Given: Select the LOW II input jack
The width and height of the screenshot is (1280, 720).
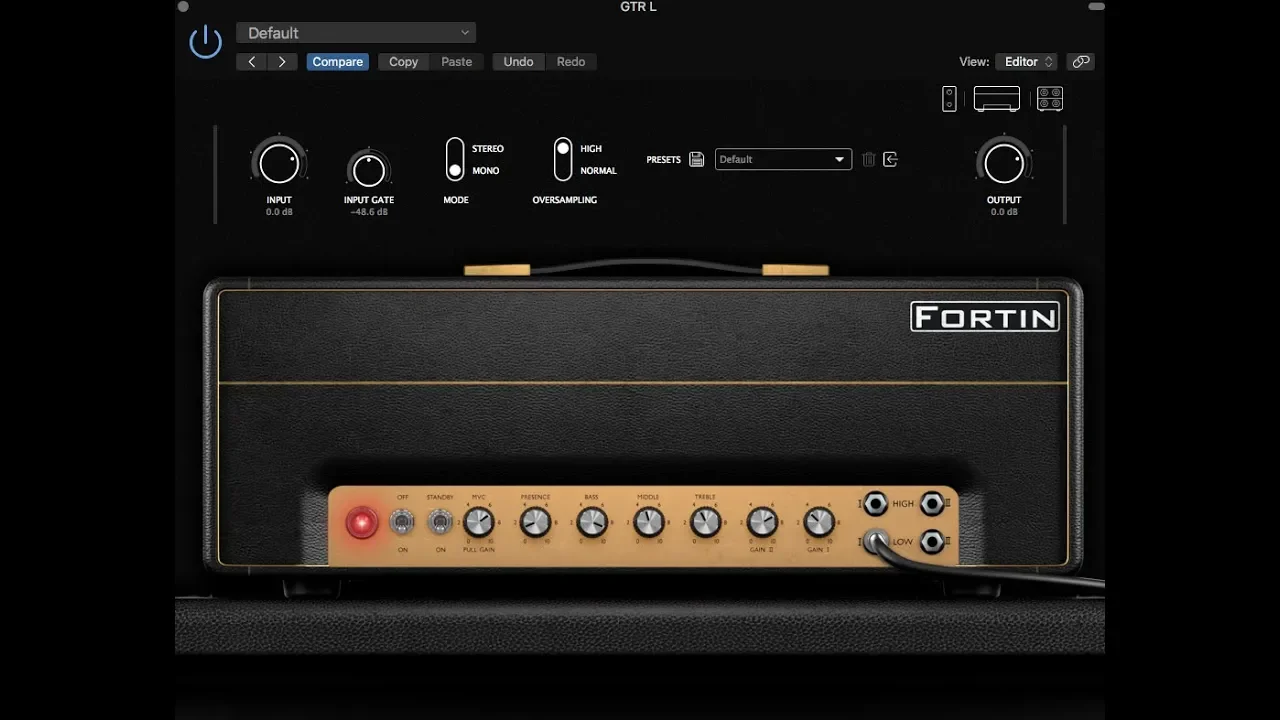Looking at the screenshot, I should click(932, 542).
